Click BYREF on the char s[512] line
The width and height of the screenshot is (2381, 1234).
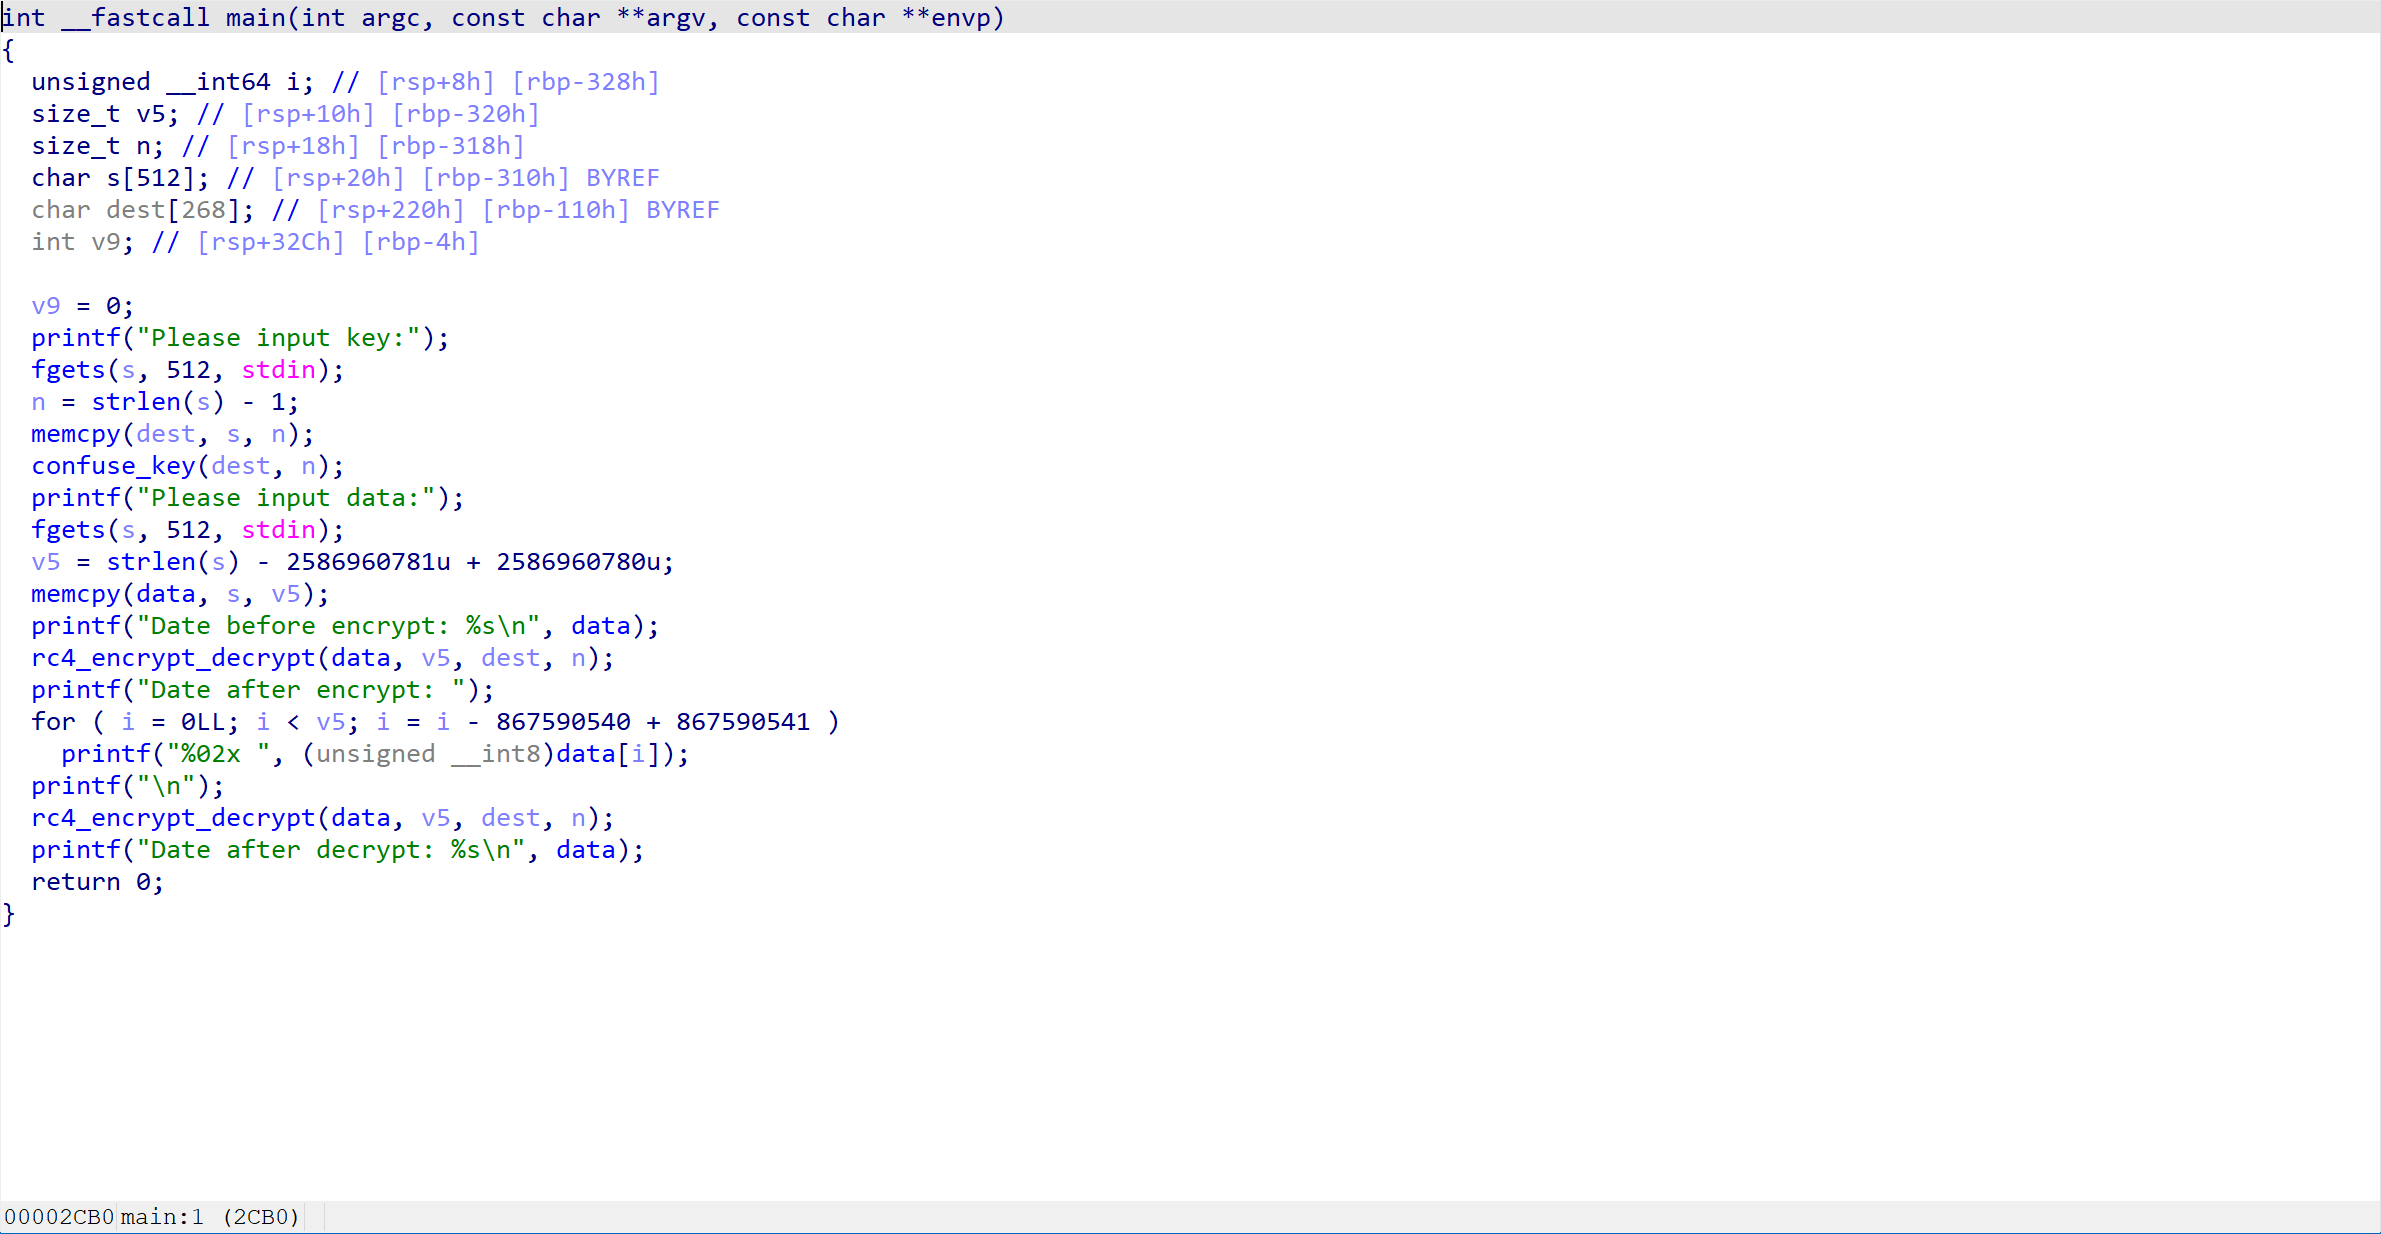623,178
